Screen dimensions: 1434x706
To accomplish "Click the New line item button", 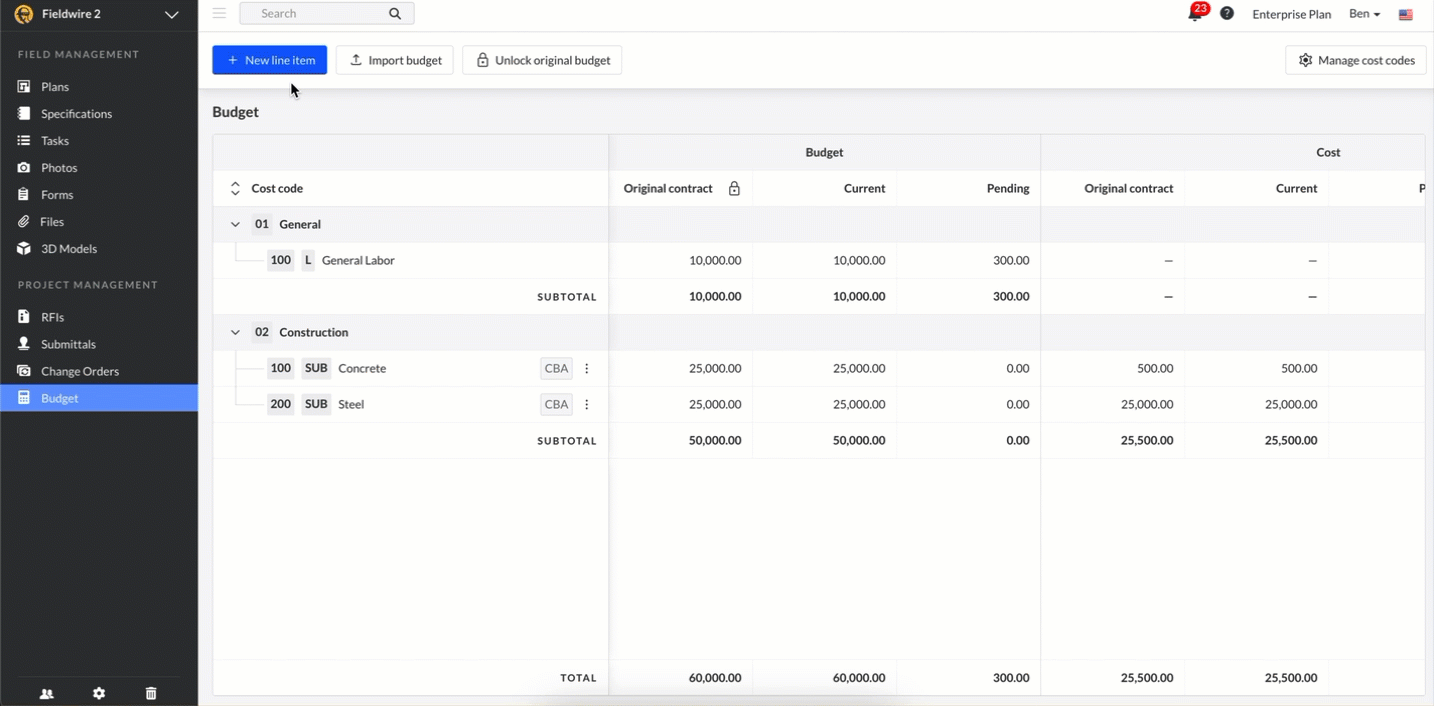I will (269, 60).
